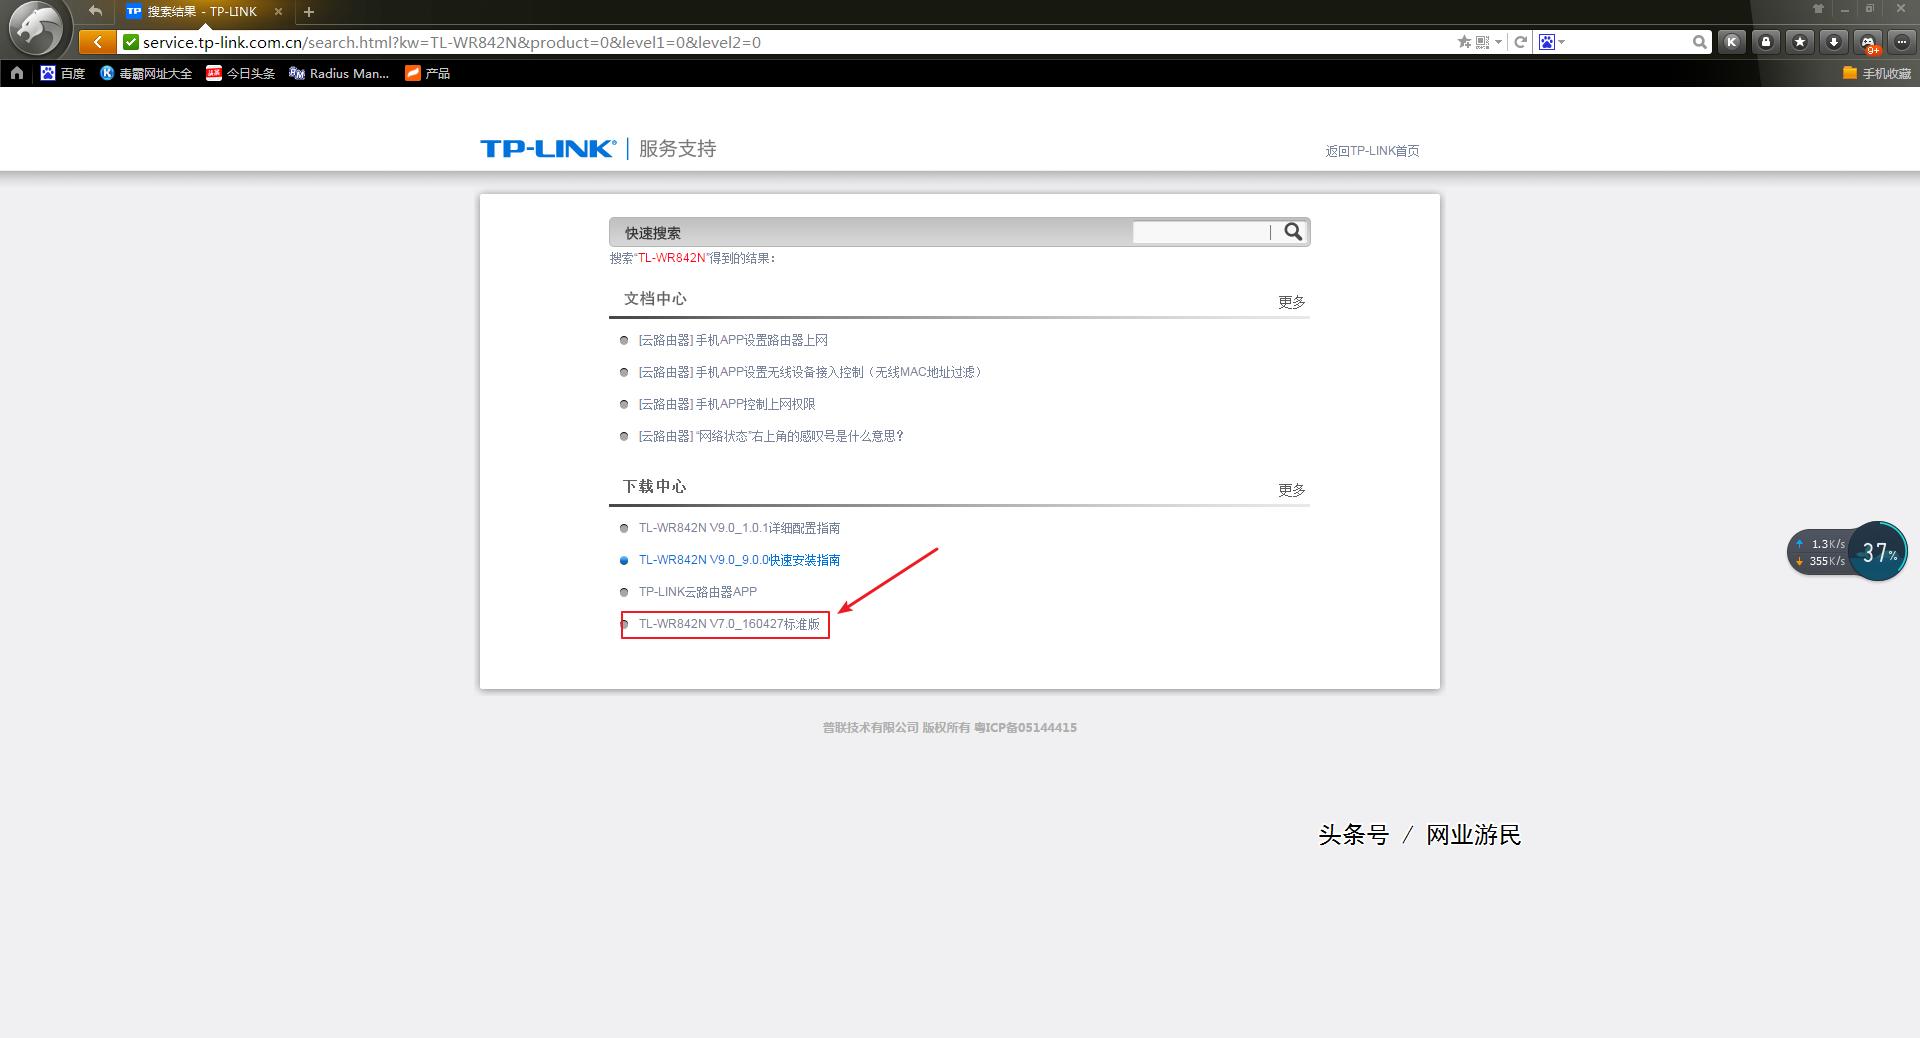Close the 搜索结果 - TP-LINK tab
Image resolution: width=1920 pixels, height=1038 pixels.
coord(278,12)
